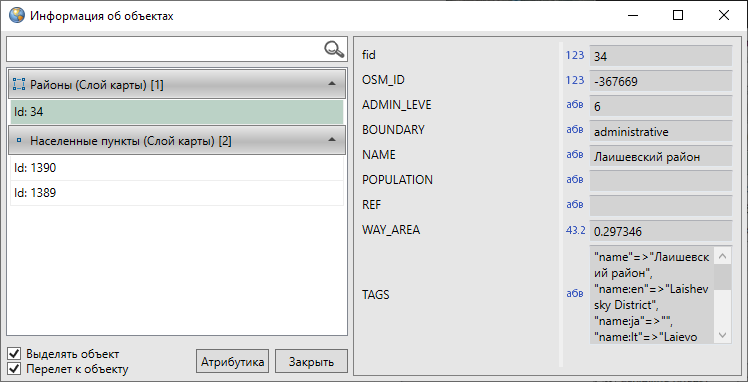The image size is (748, 382).
Task: Collapse the Населенные пункты layer group
Action: point(332,140)
